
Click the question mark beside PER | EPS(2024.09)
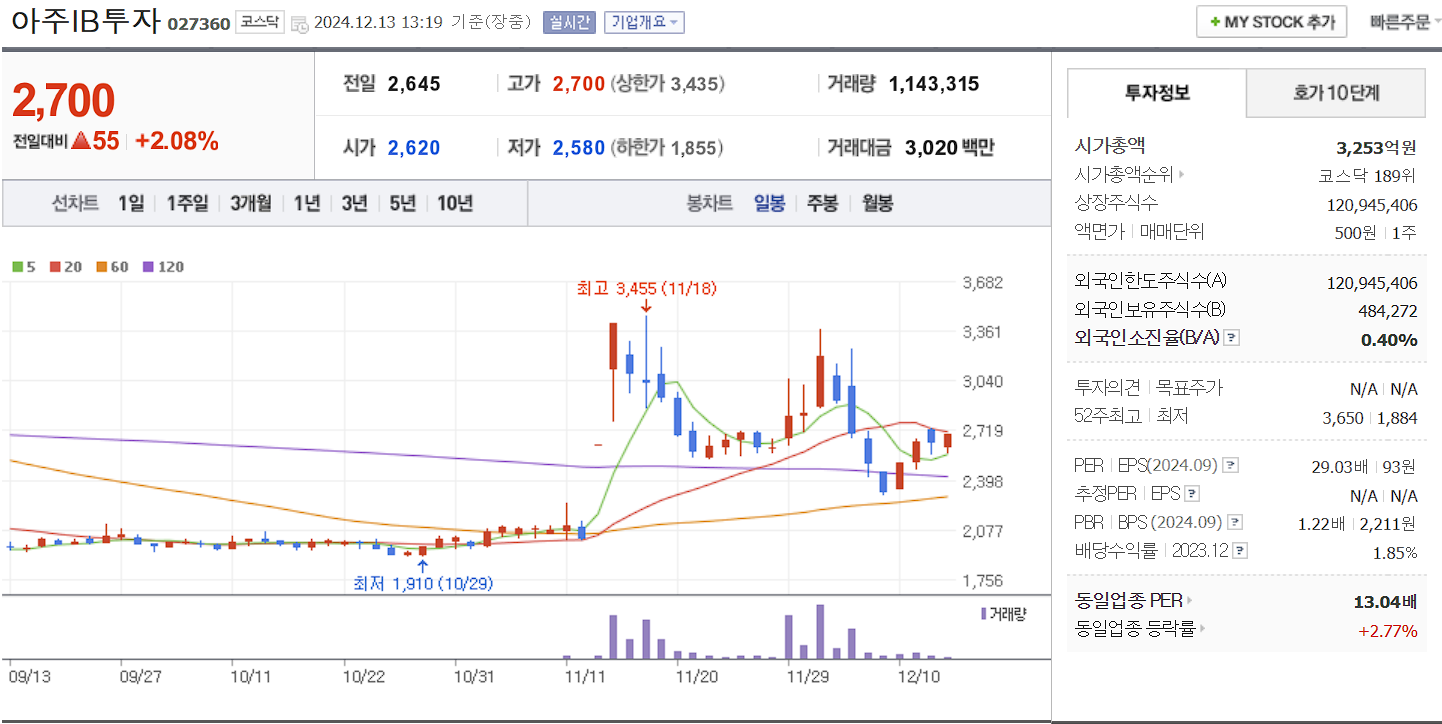1230,466
